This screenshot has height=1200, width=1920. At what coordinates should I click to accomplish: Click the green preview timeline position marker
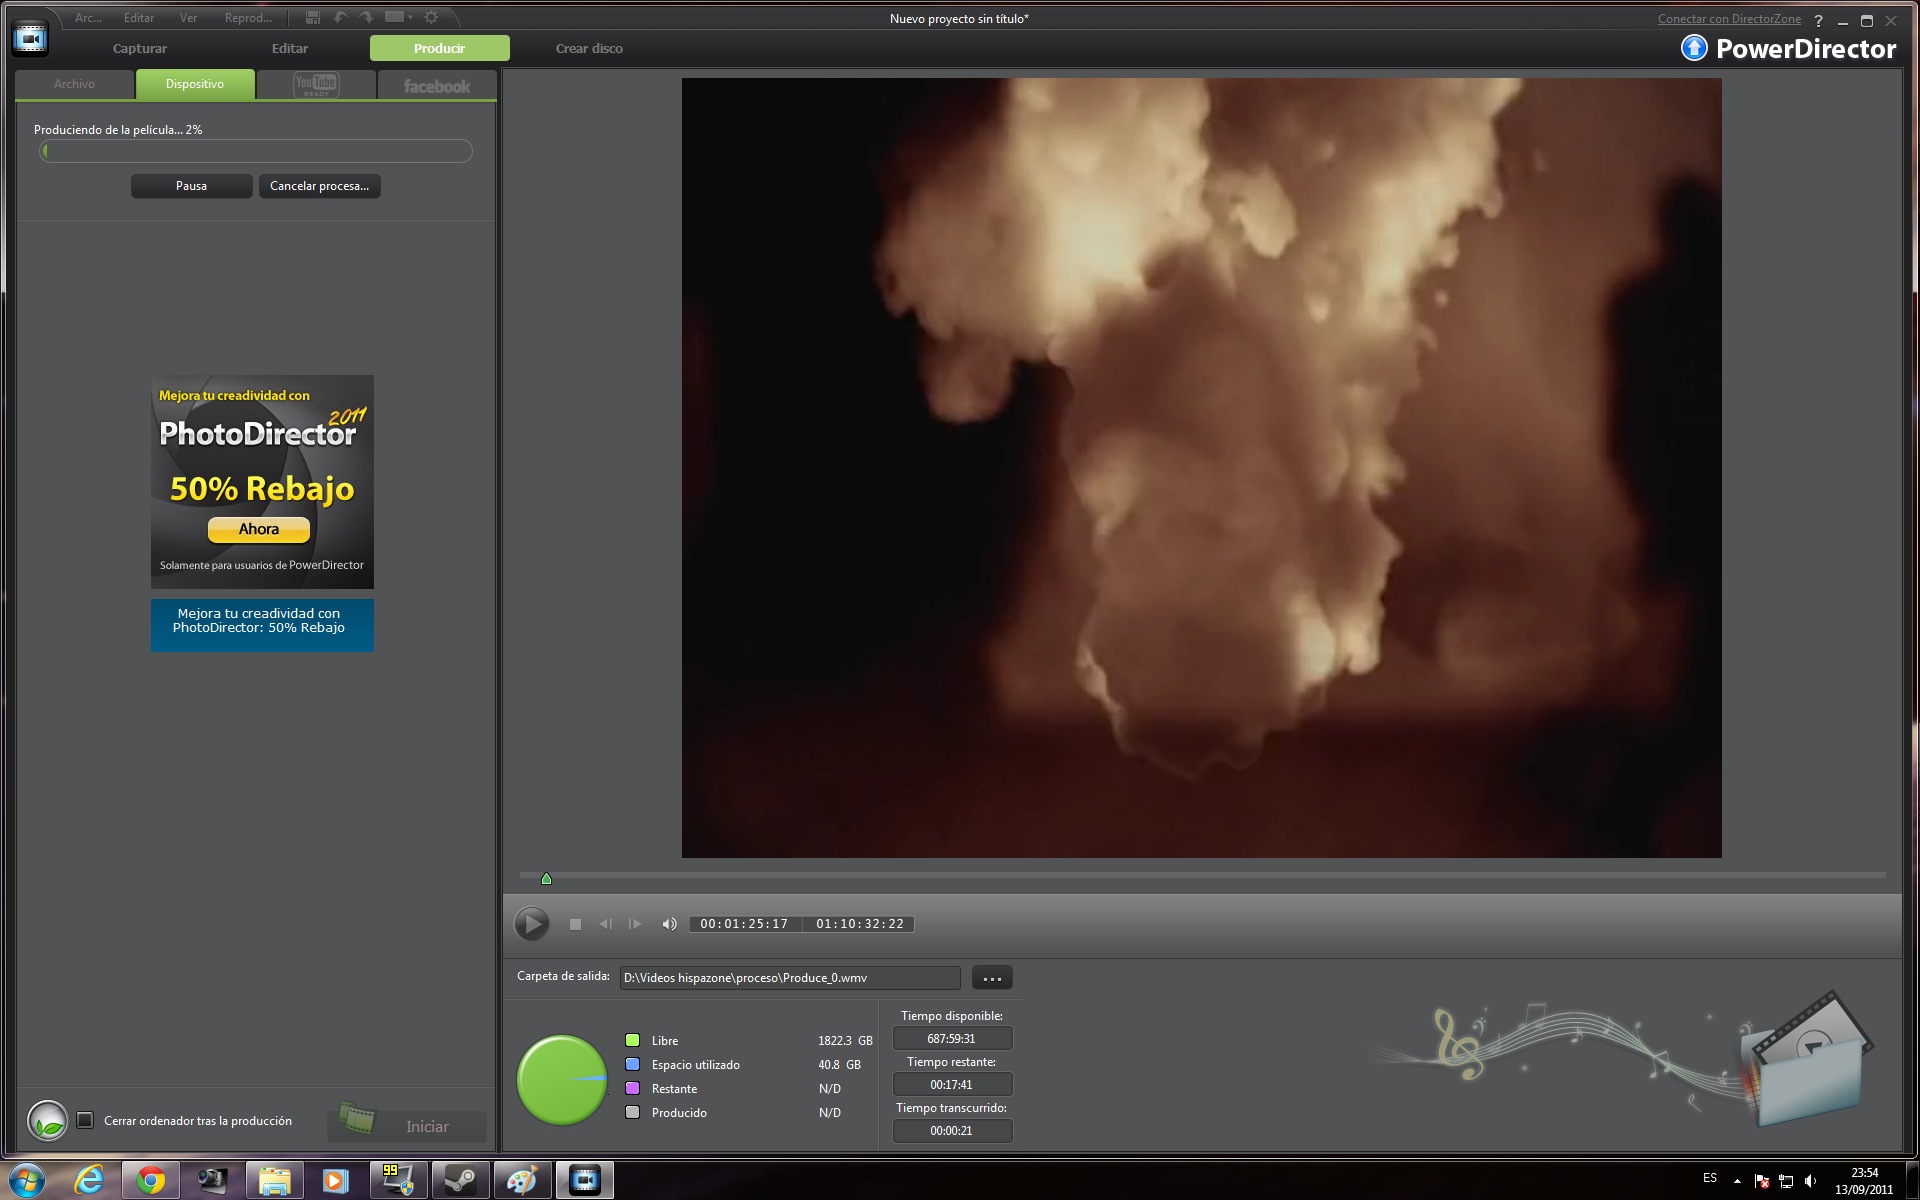click(x=546, y=879)
